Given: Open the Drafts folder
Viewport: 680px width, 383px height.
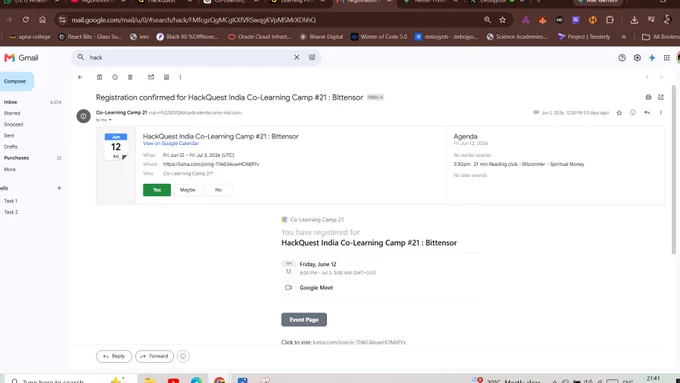Looking at the screenshot, I should click(x=11, y=147).
